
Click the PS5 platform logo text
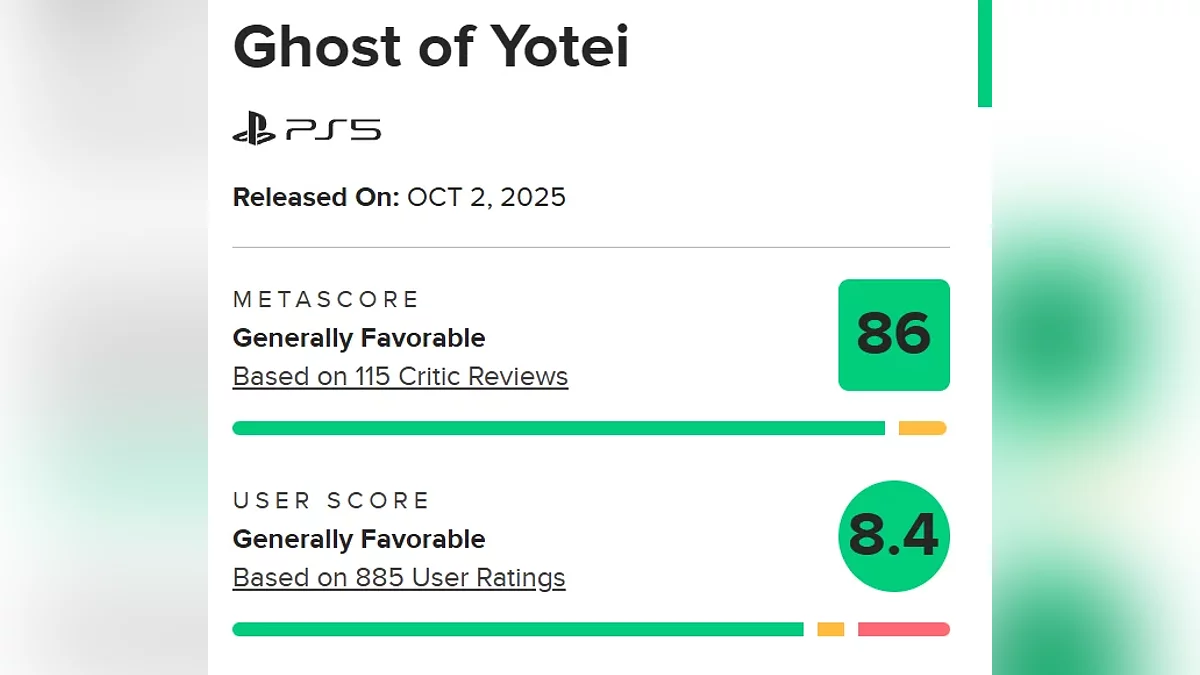tap(333, 130)
